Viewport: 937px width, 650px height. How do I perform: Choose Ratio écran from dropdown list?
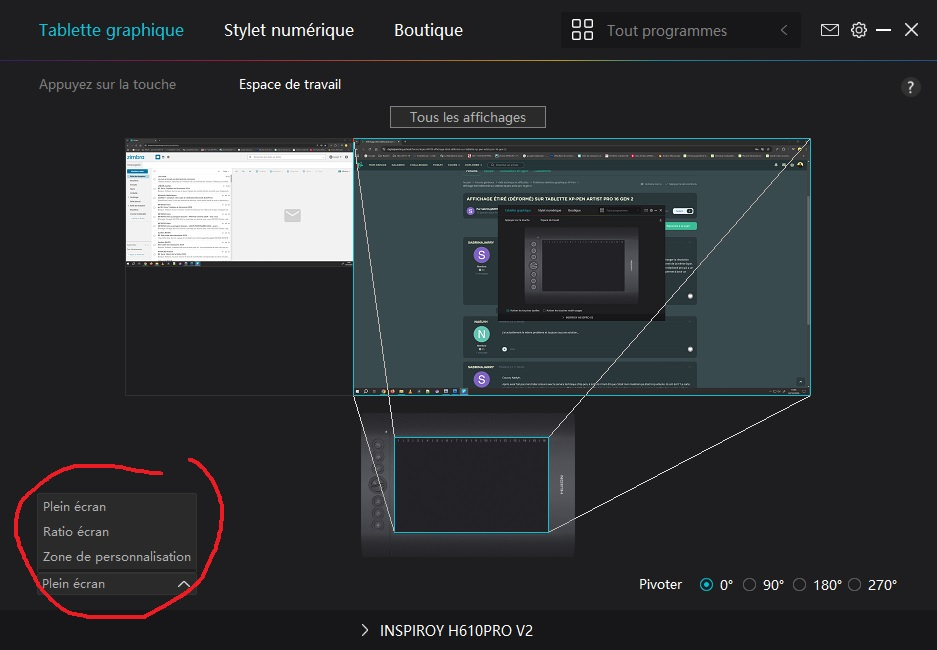pyautogui.click(x=76, y=532)
